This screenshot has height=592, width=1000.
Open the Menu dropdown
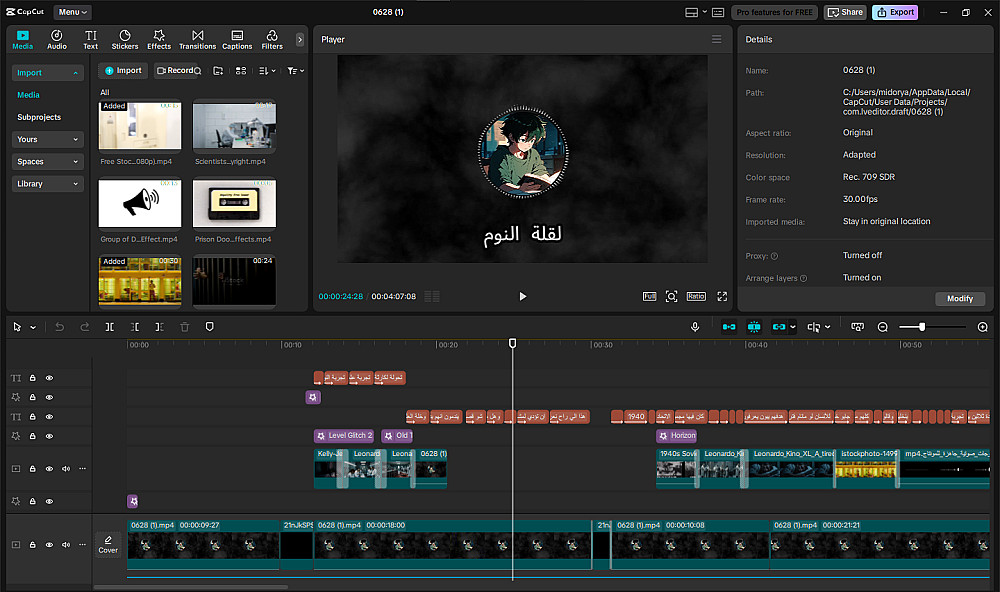pyautogui.click(x=72, y=12)
